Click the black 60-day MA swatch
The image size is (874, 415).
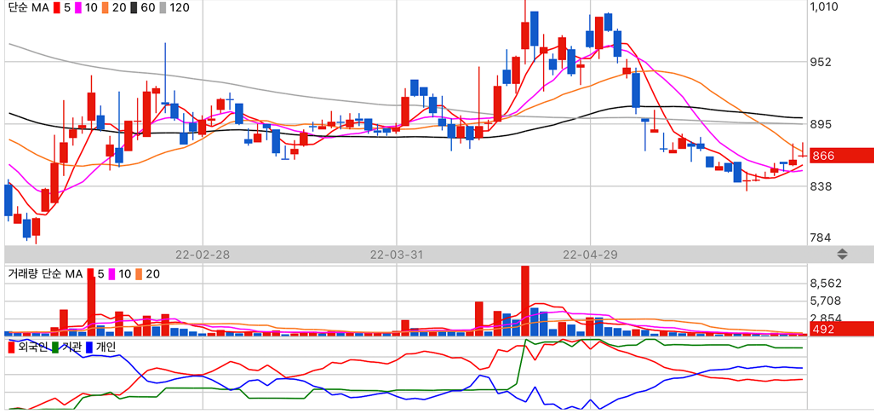click(135, 8)
